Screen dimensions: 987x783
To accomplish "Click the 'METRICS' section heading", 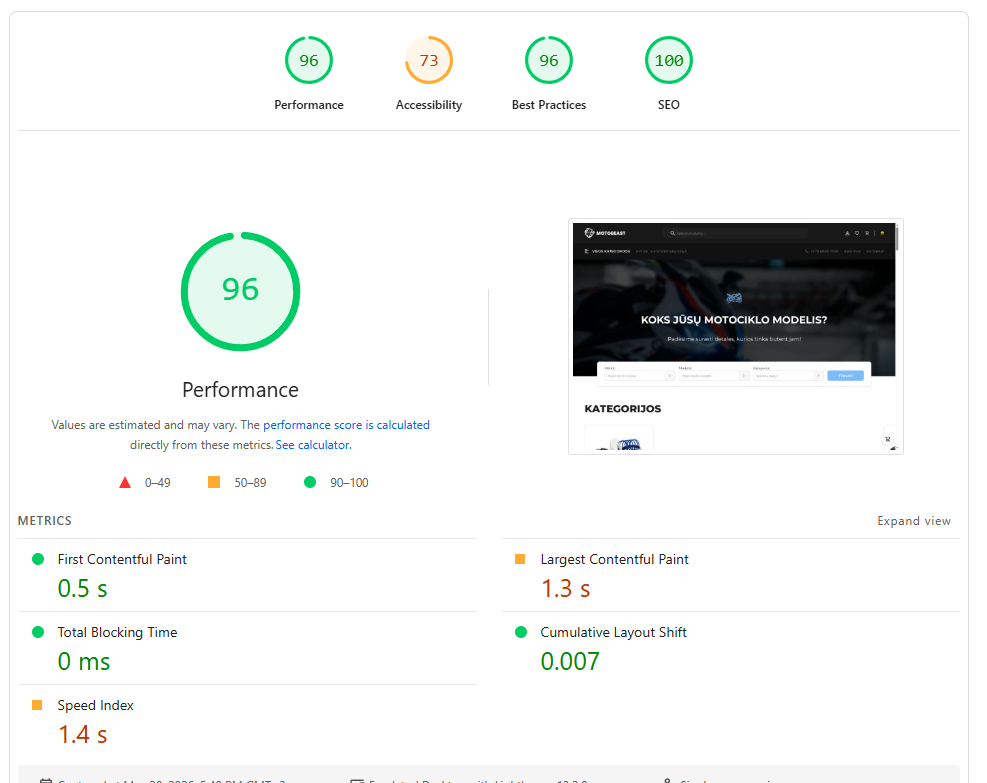I will [45, 521].
